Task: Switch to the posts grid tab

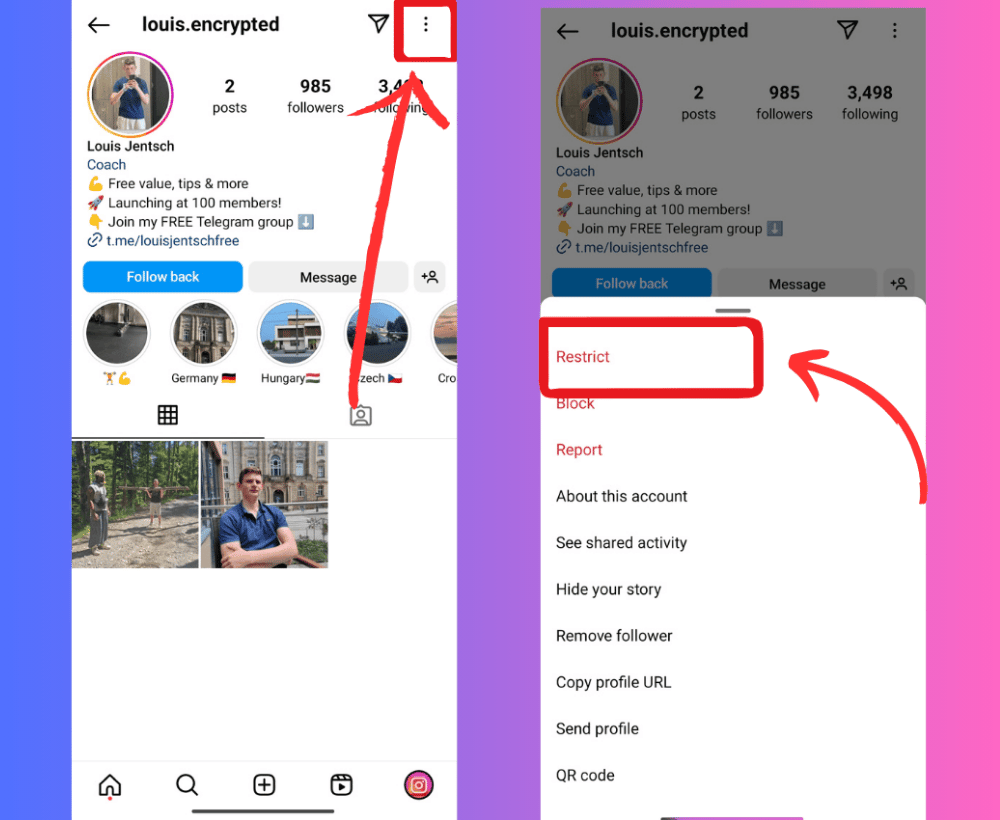Action: click(168, 415)
